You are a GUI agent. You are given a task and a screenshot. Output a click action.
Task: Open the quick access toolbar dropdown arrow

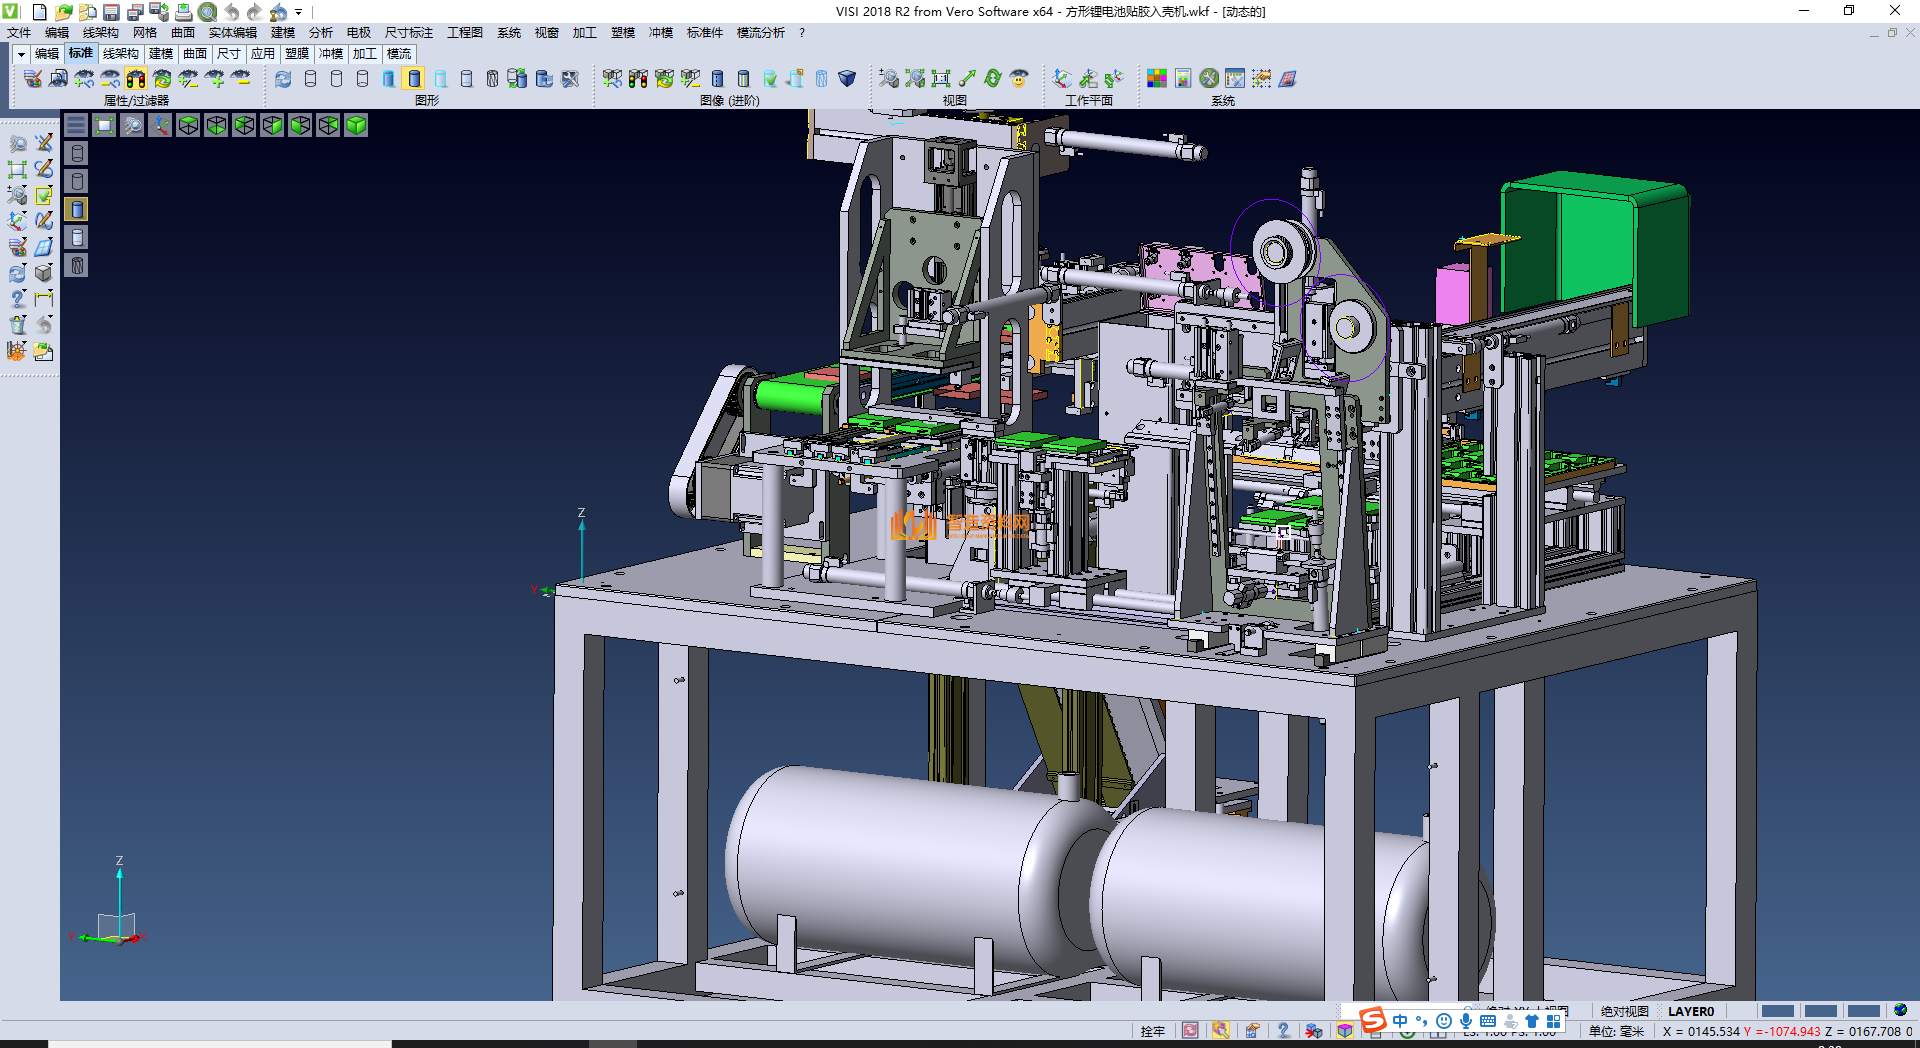(298, 12)
